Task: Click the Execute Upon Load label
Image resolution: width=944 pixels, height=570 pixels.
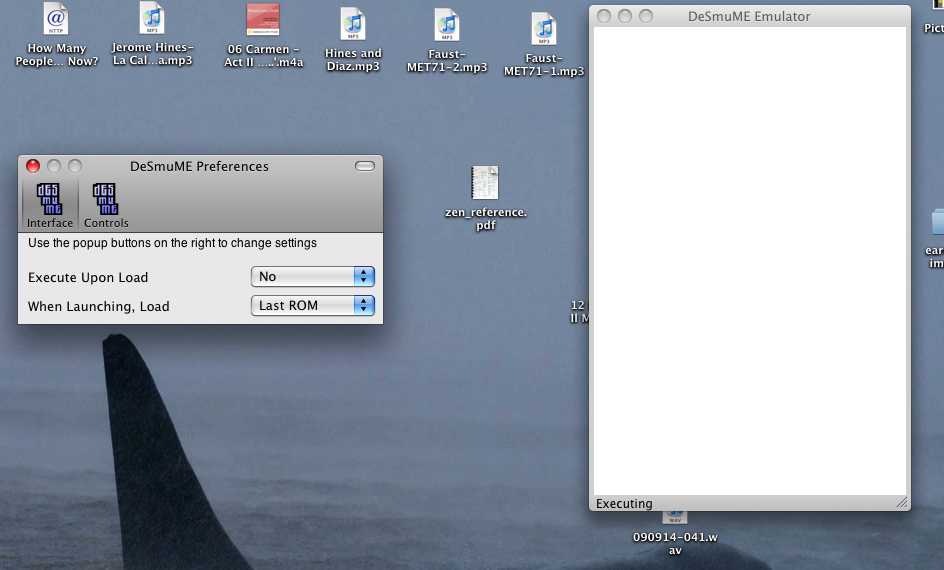Action: click(88, 277)
